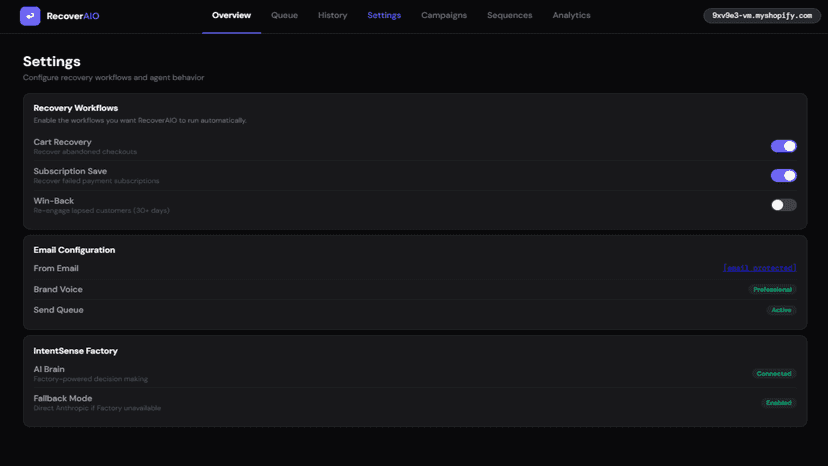Click the Active send queue badge
This screenshot has width=828, height=466.
point(781,310)
